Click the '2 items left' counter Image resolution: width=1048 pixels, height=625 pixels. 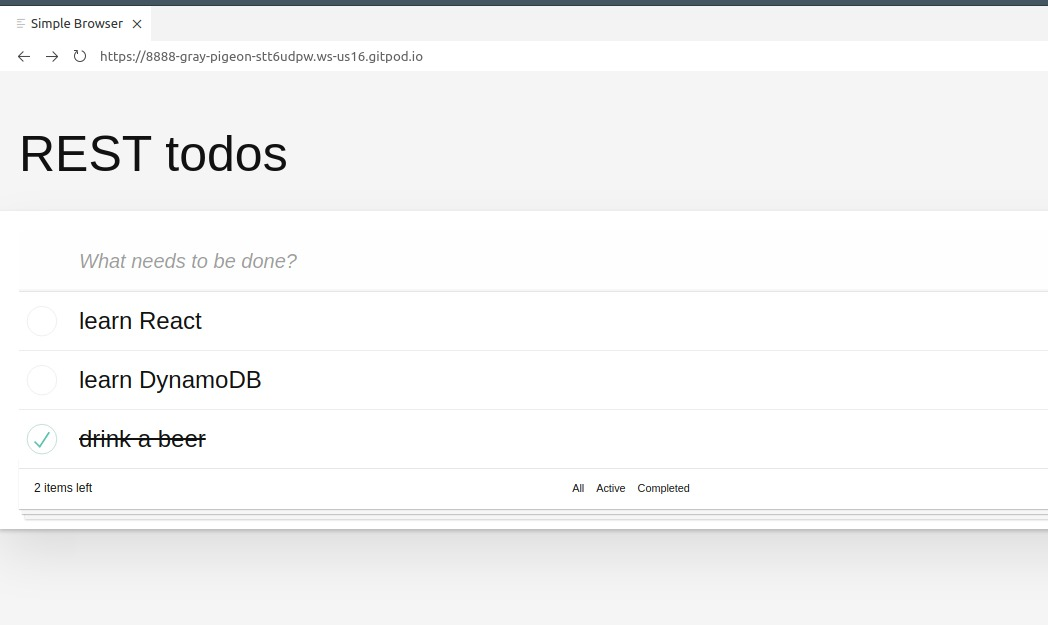[62, 488]
